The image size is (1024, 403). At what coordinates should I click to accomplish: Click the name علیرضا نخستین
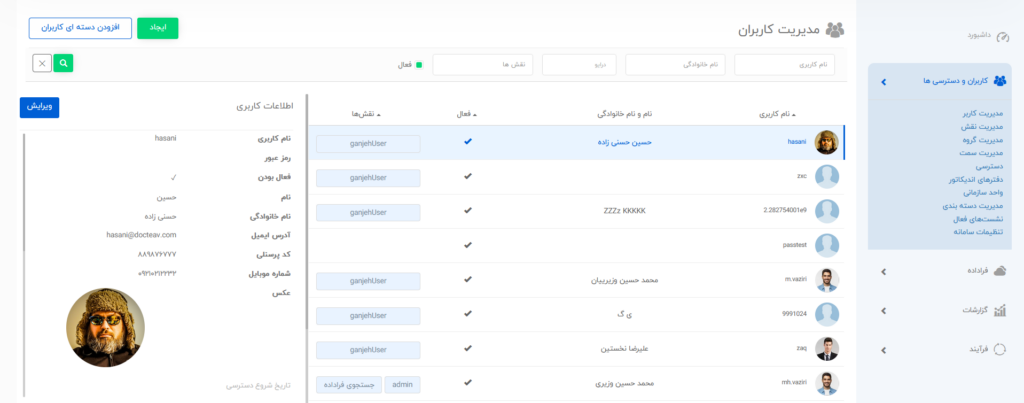pos(626,349)
